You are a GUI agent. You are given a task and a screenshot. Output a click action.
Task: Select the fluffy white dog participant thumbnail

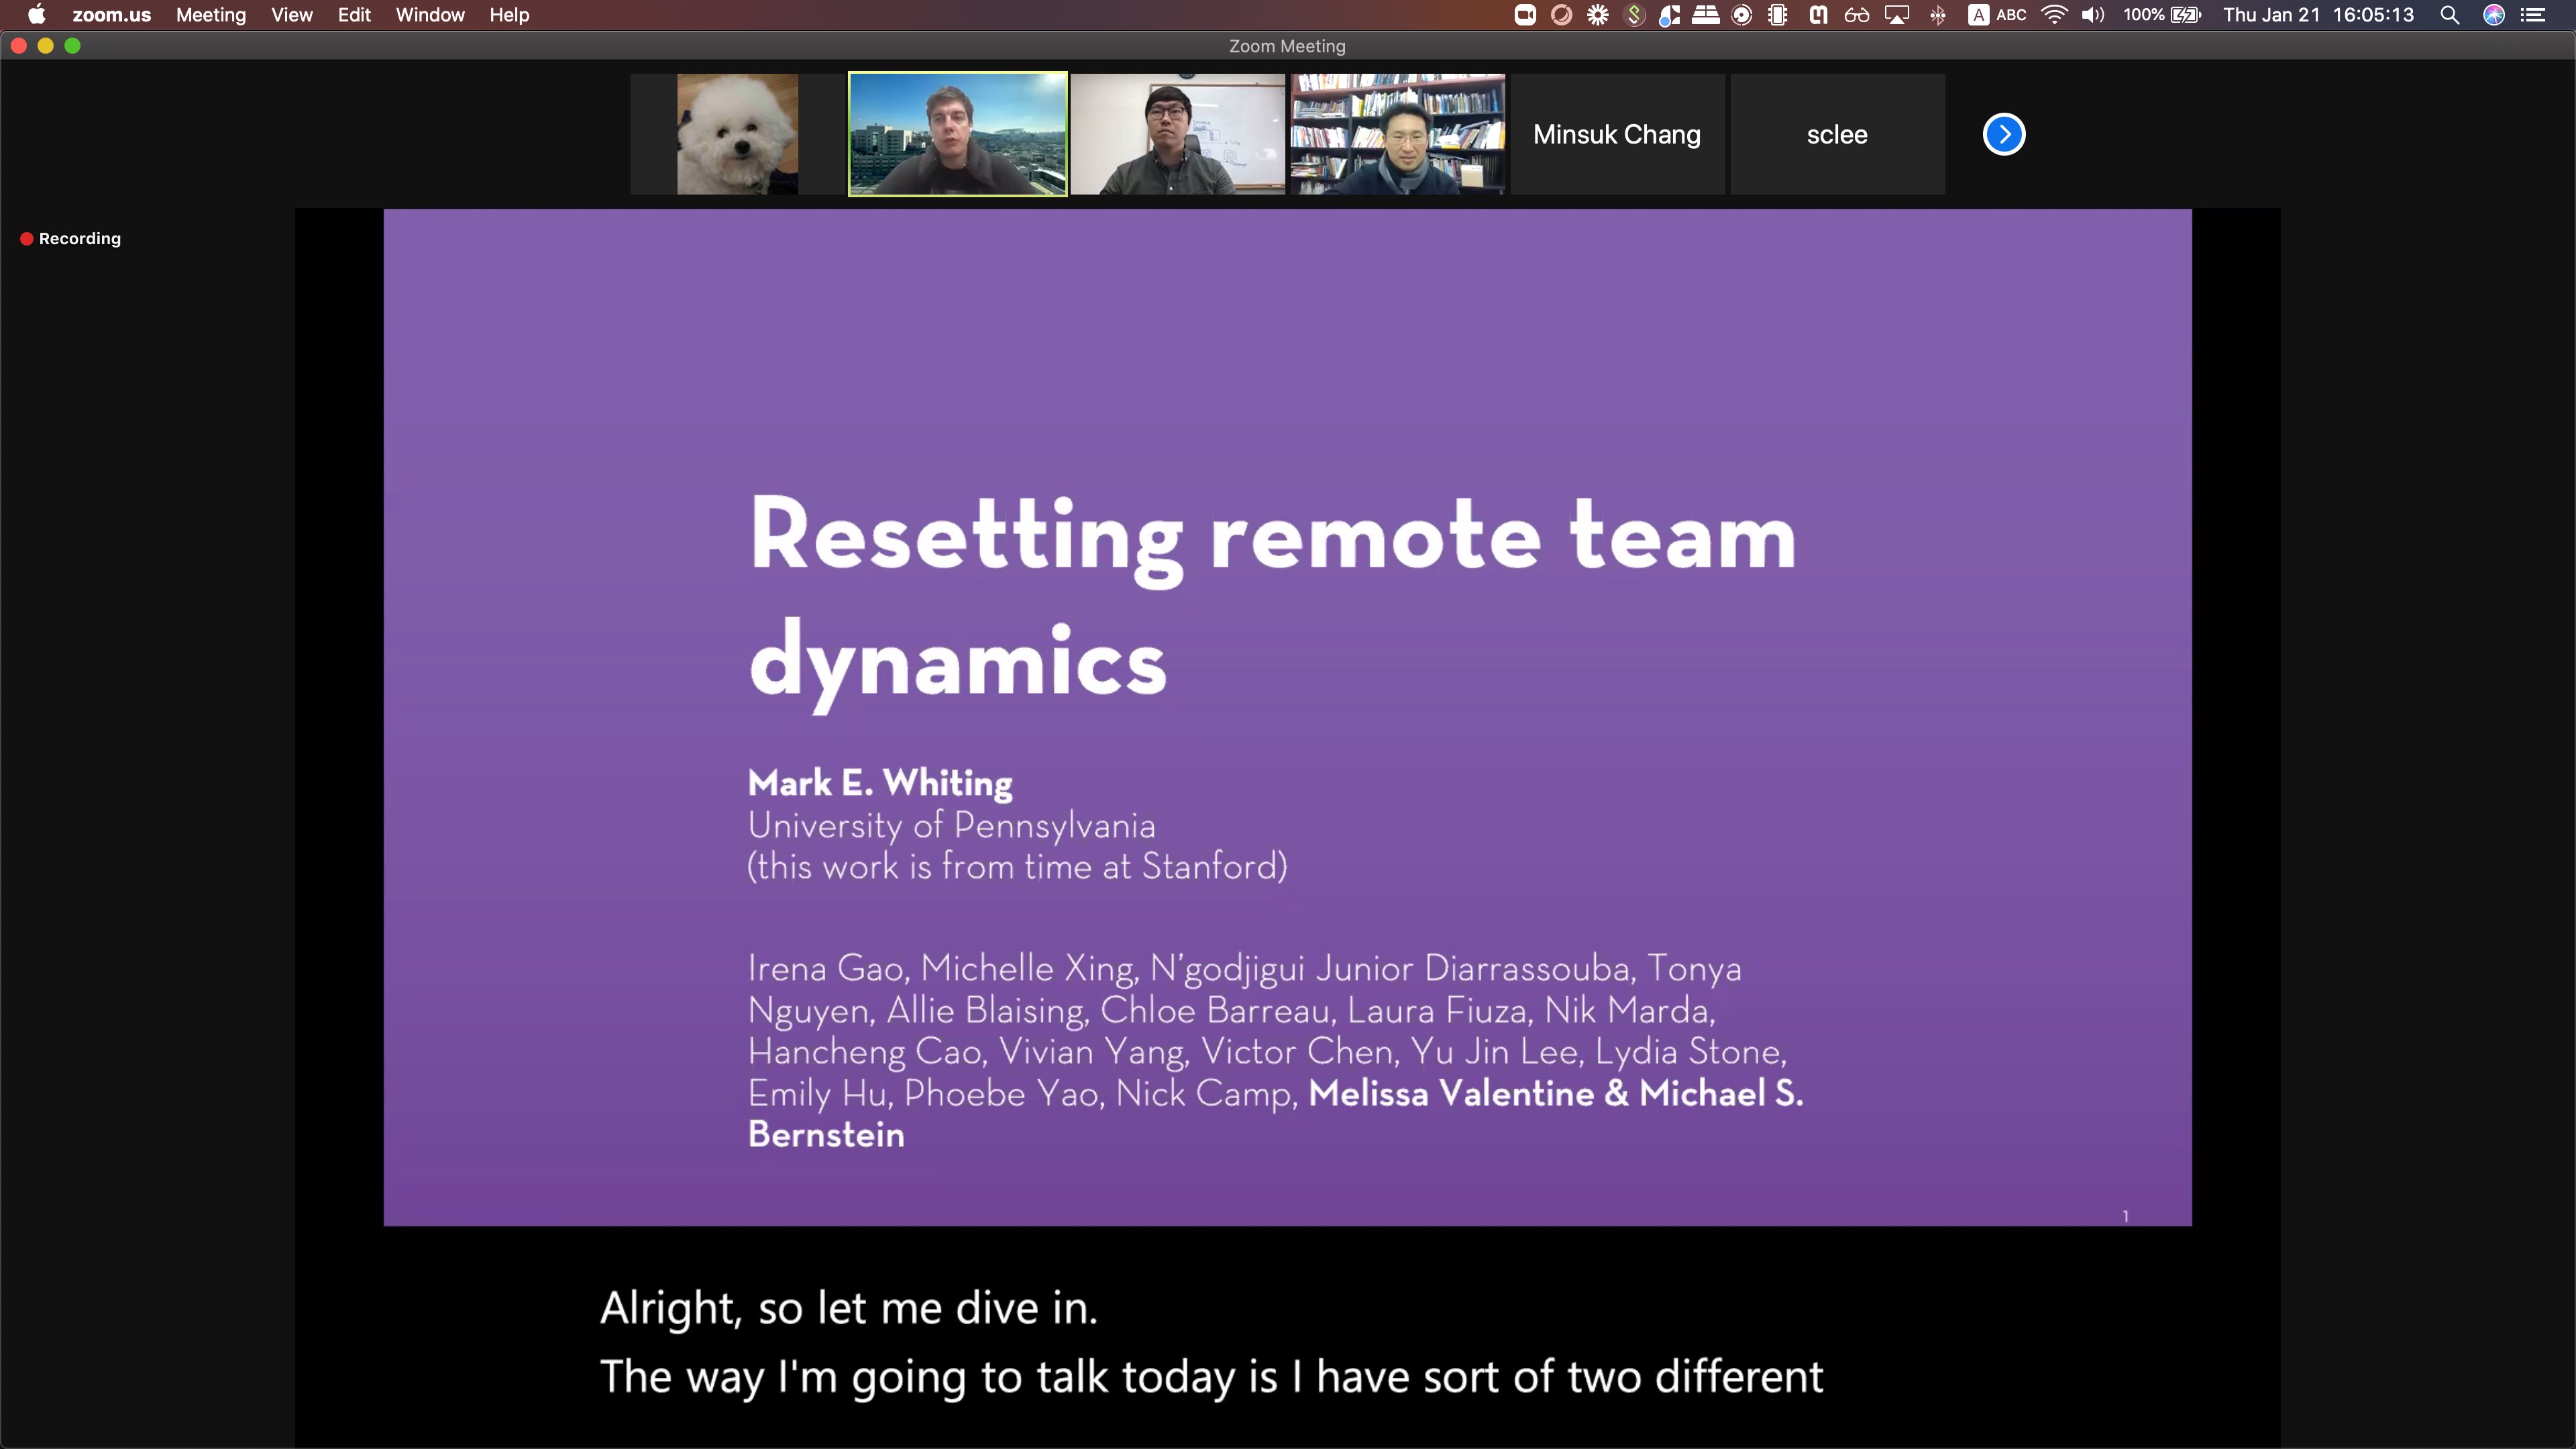737,134
